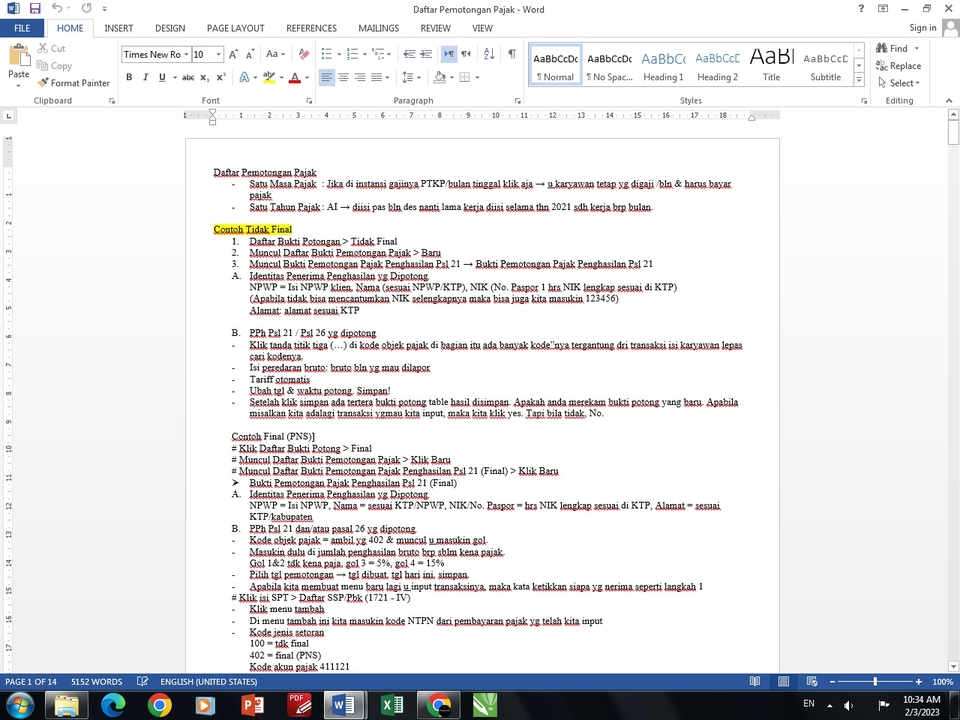Image resolution: width=960 pixels, height=720 pixels.
Task: Center align the text
Action: point(343,77)
